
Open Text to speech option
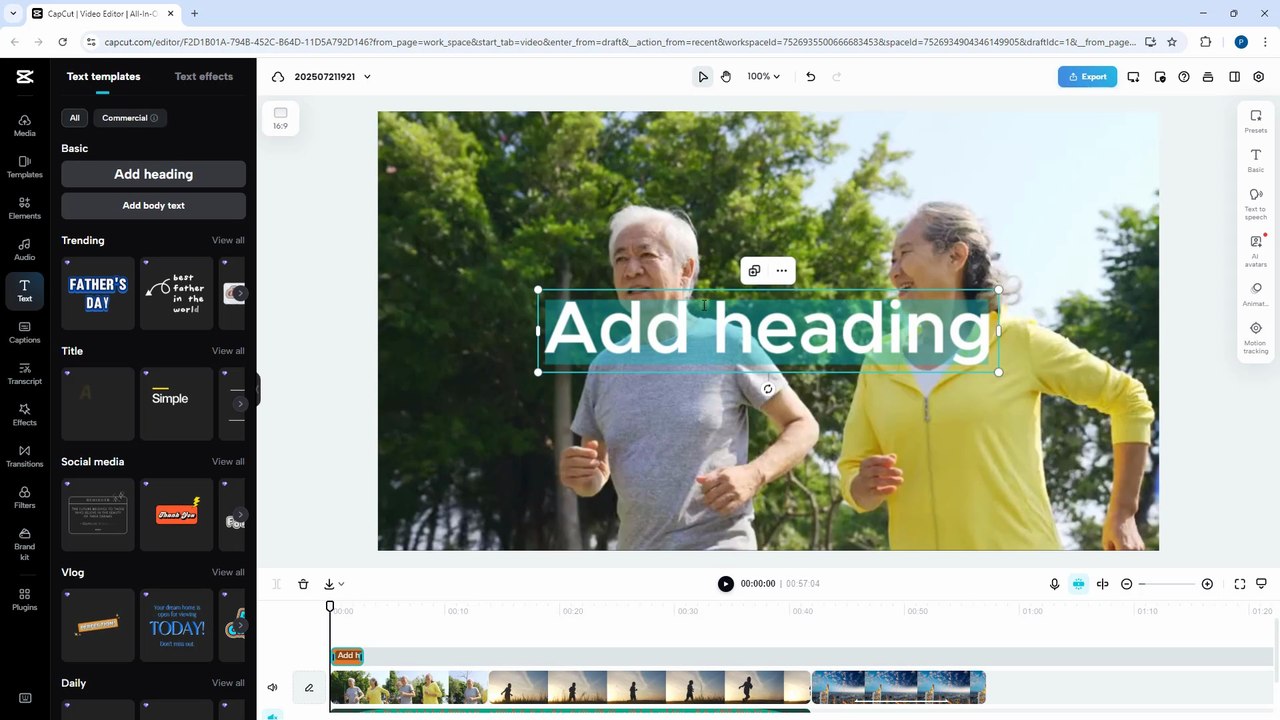pyautogui.click(x=1255, y=203)
